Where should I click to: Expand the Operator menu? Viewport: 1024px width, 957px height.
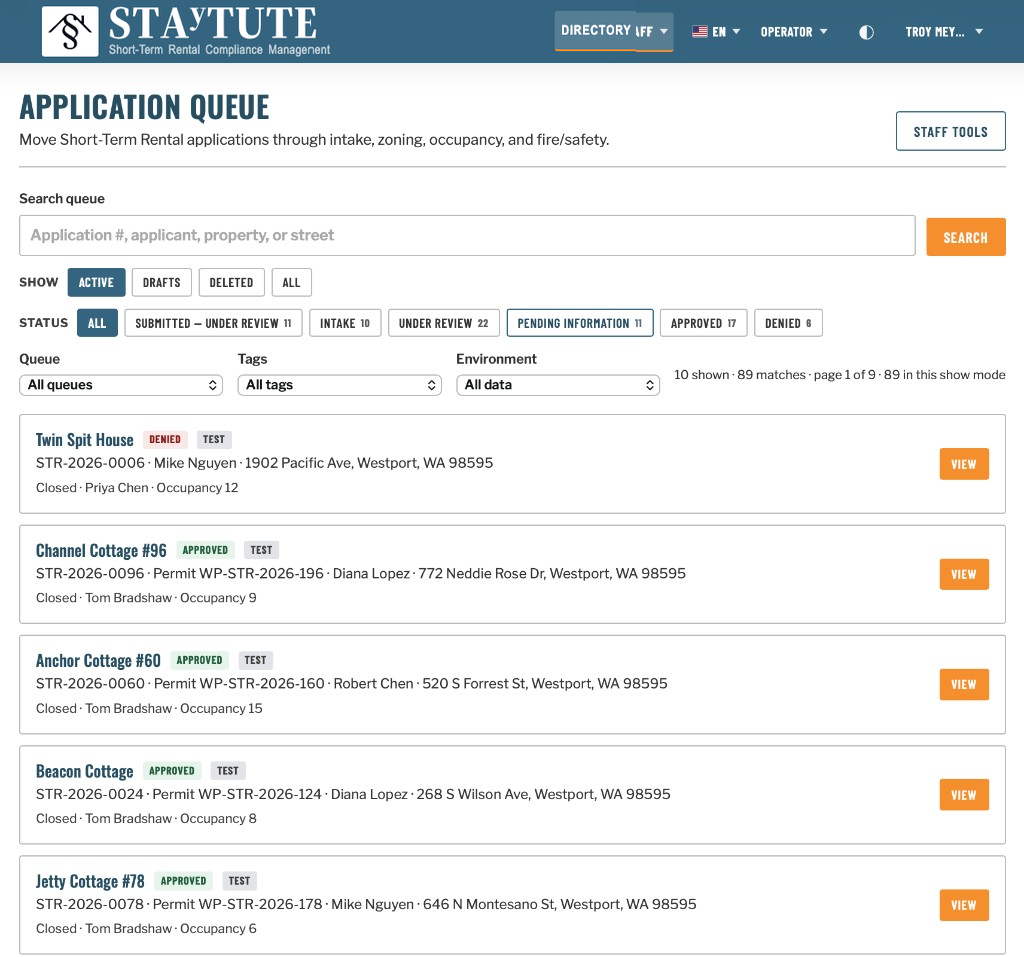click(793, 31)
